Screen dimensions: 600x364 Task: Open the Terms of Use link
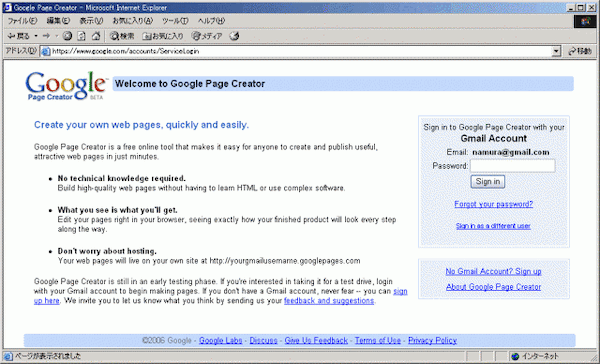click(378, 340)
